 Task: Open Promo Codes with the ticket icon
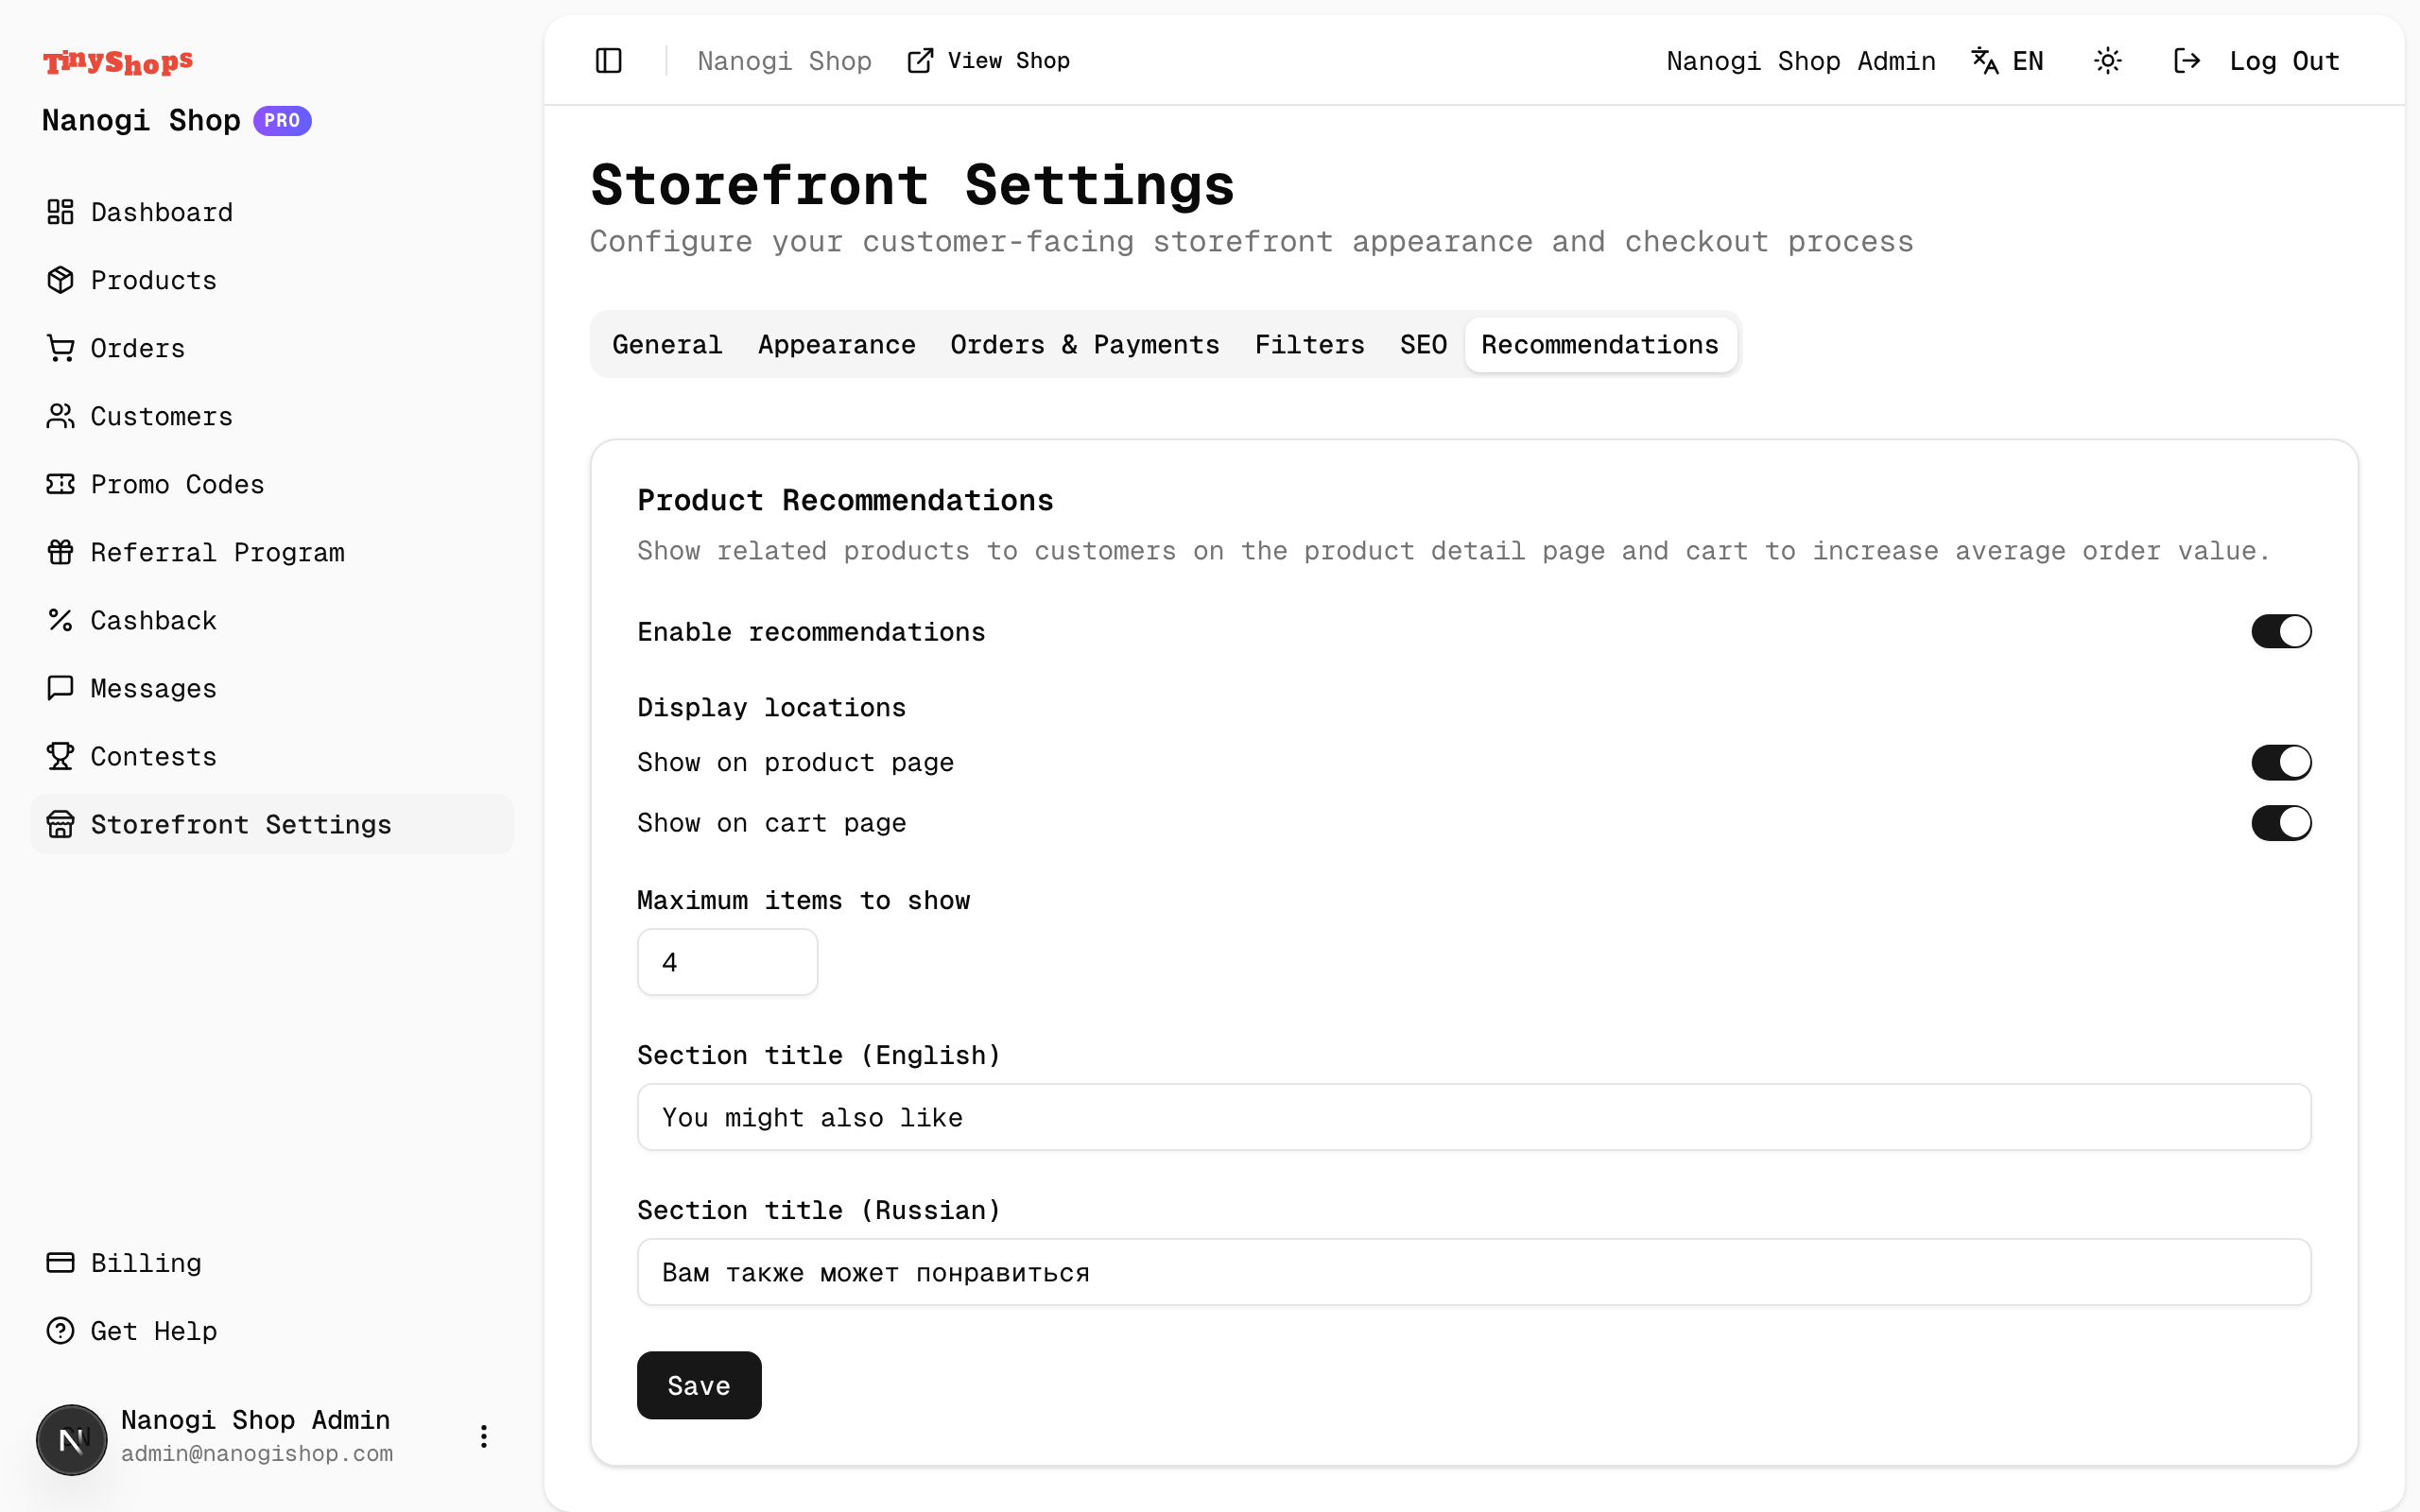coord(60,484)
